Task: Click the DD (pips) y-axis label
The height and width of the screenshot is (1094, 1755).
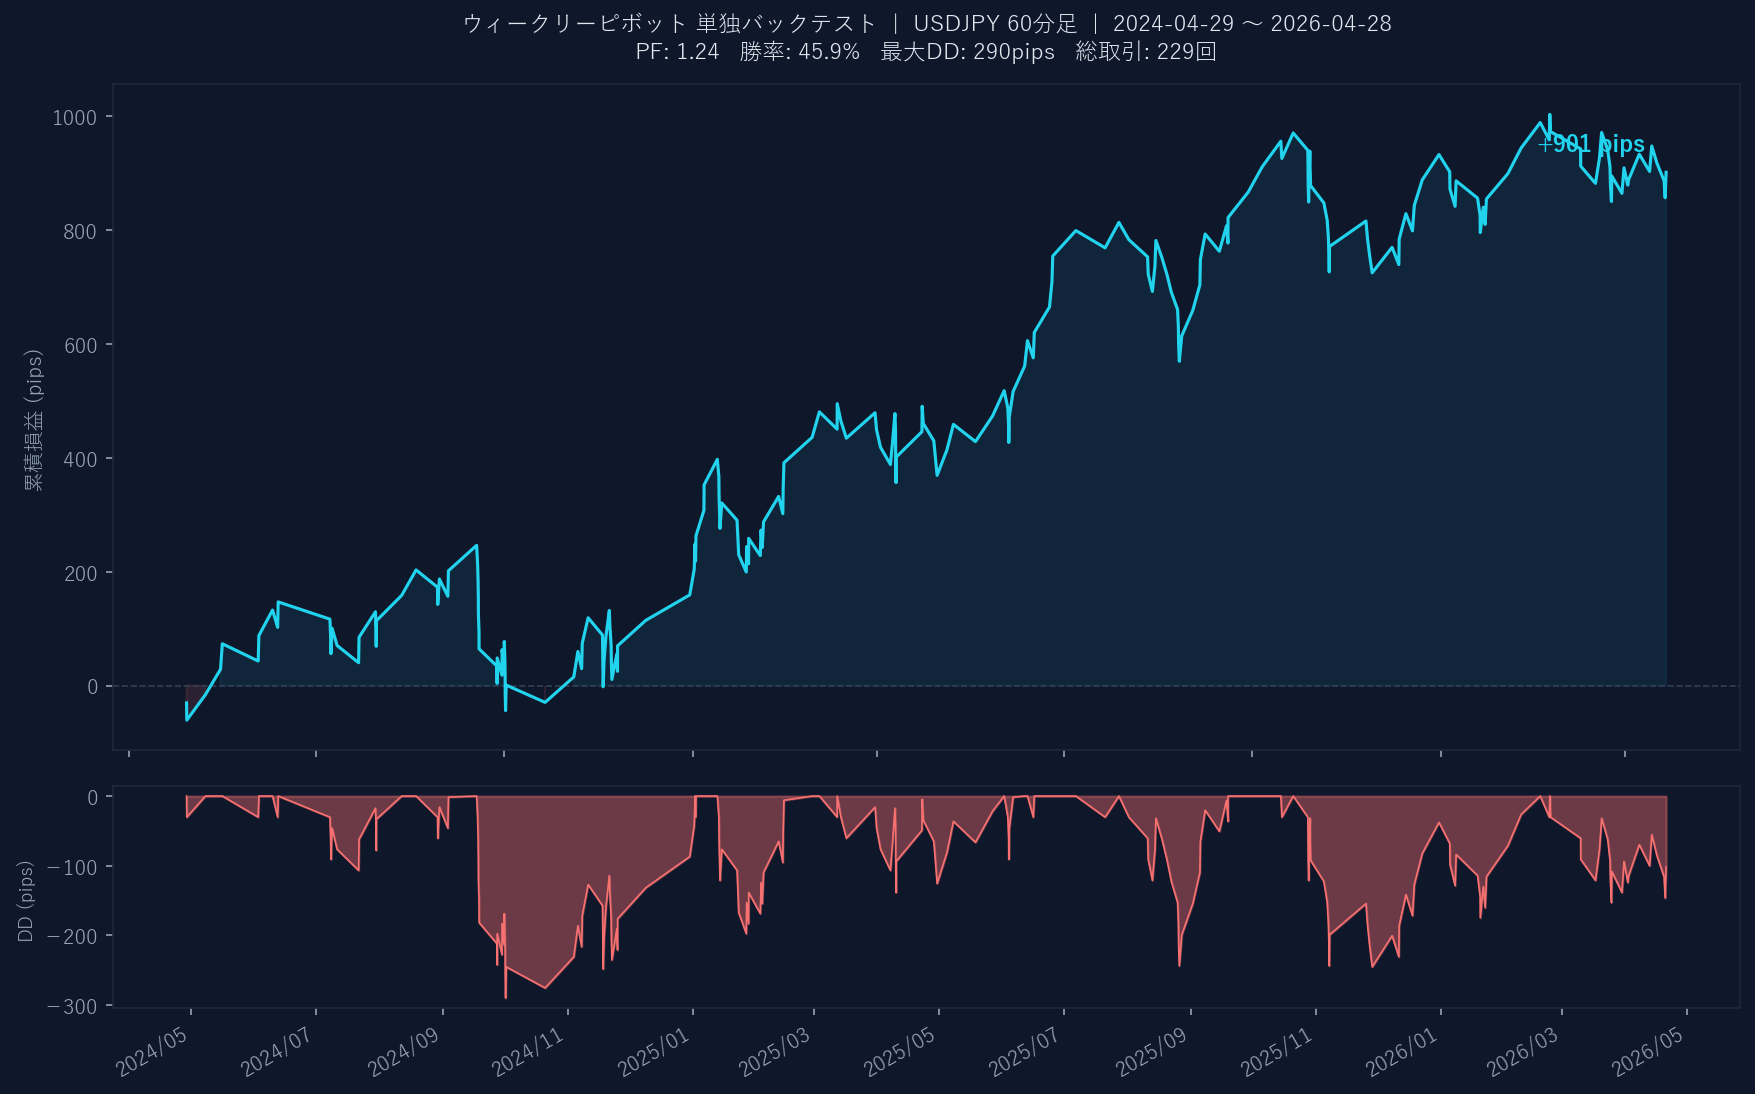Action: tap(26, 900)
